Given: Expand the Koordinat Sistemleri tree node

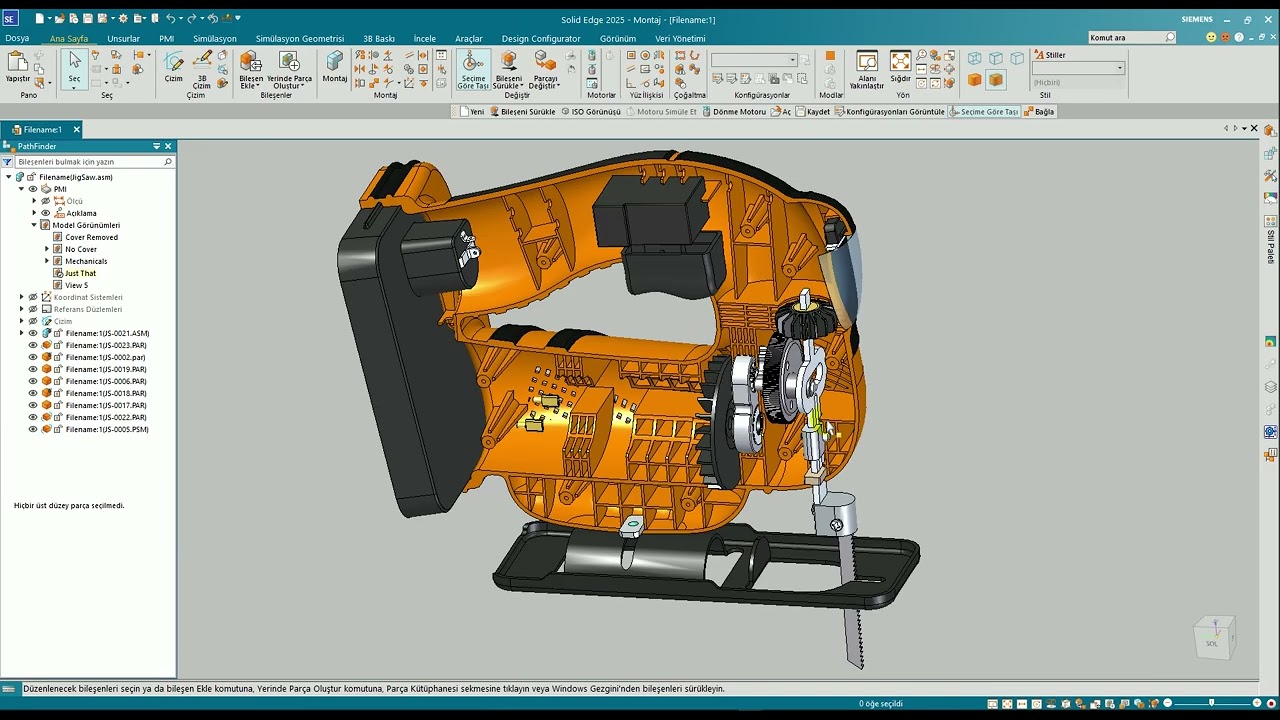Looking at the screenshot, I should [22, 297].
